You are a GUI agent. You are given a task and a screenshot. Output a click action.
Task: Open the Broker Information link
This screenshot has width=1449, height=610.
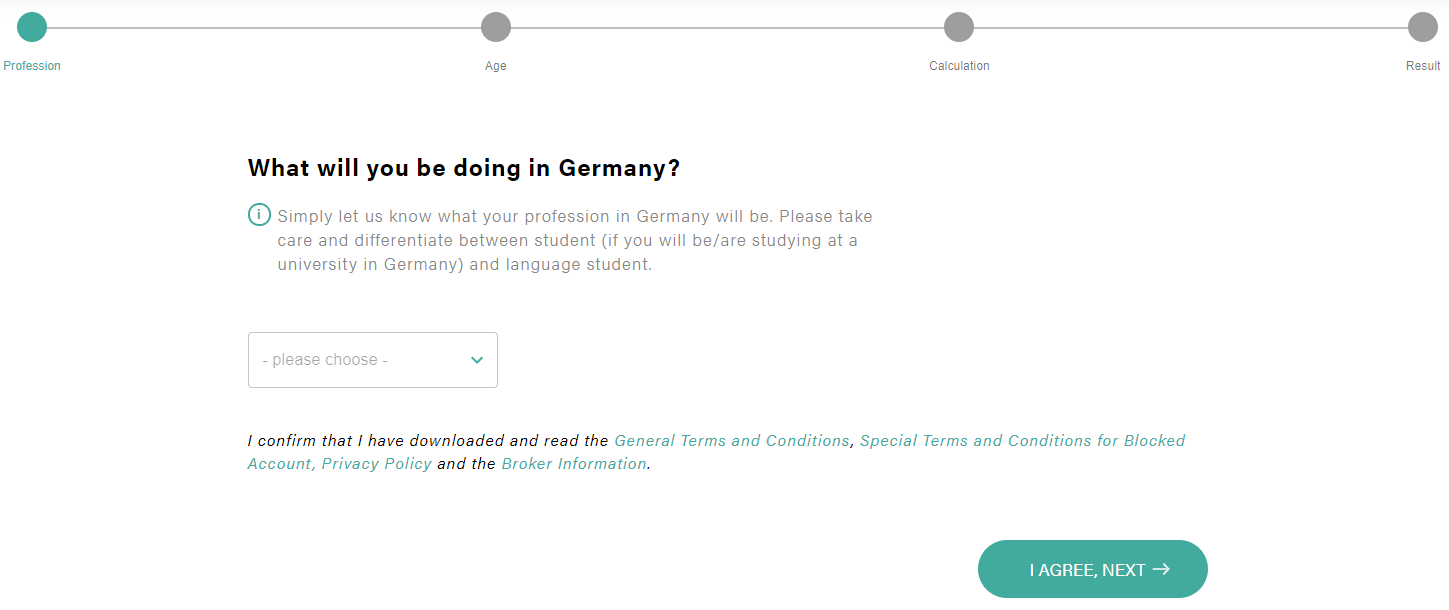click(x=574, y=464)
